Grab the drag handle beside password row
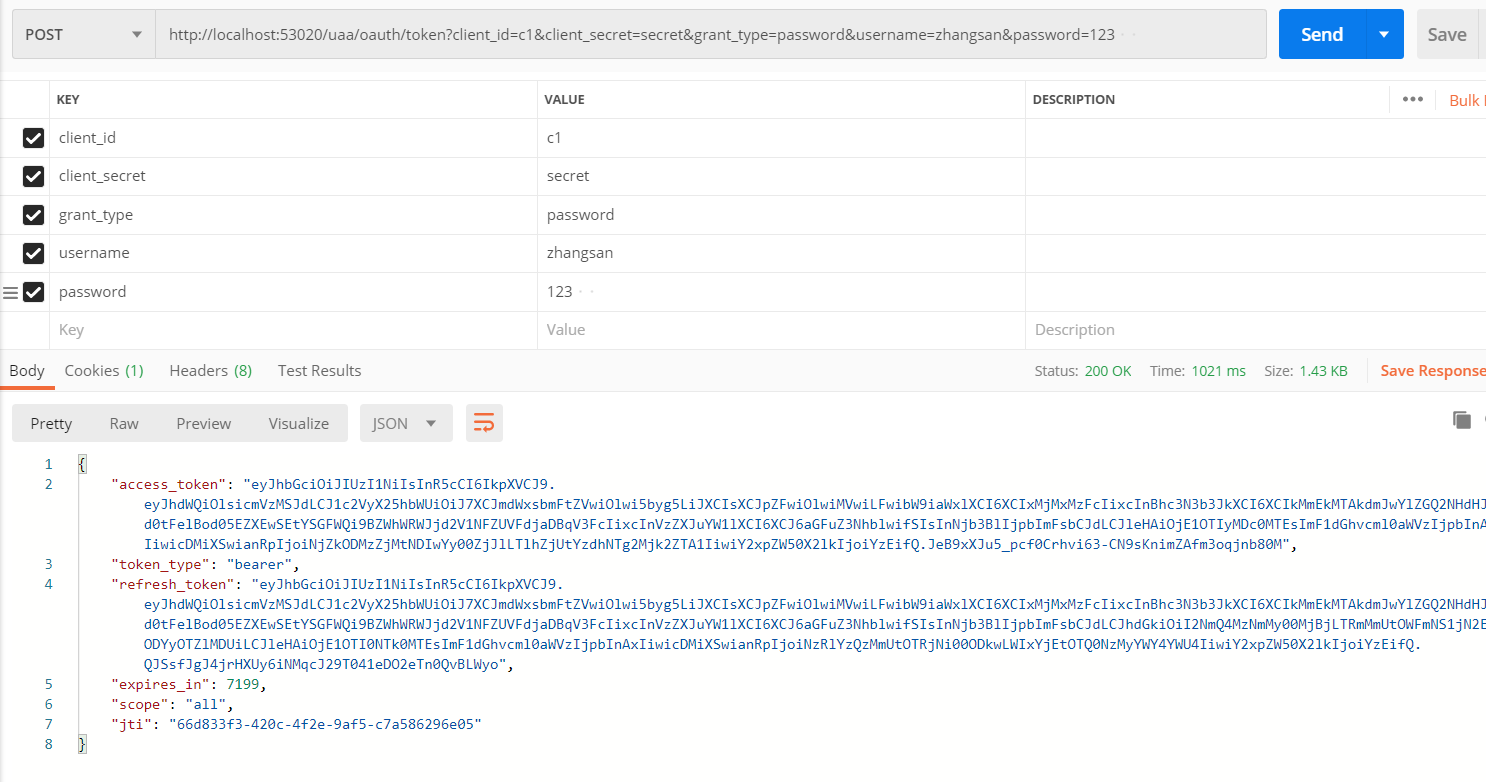 (x=11, y=292)
